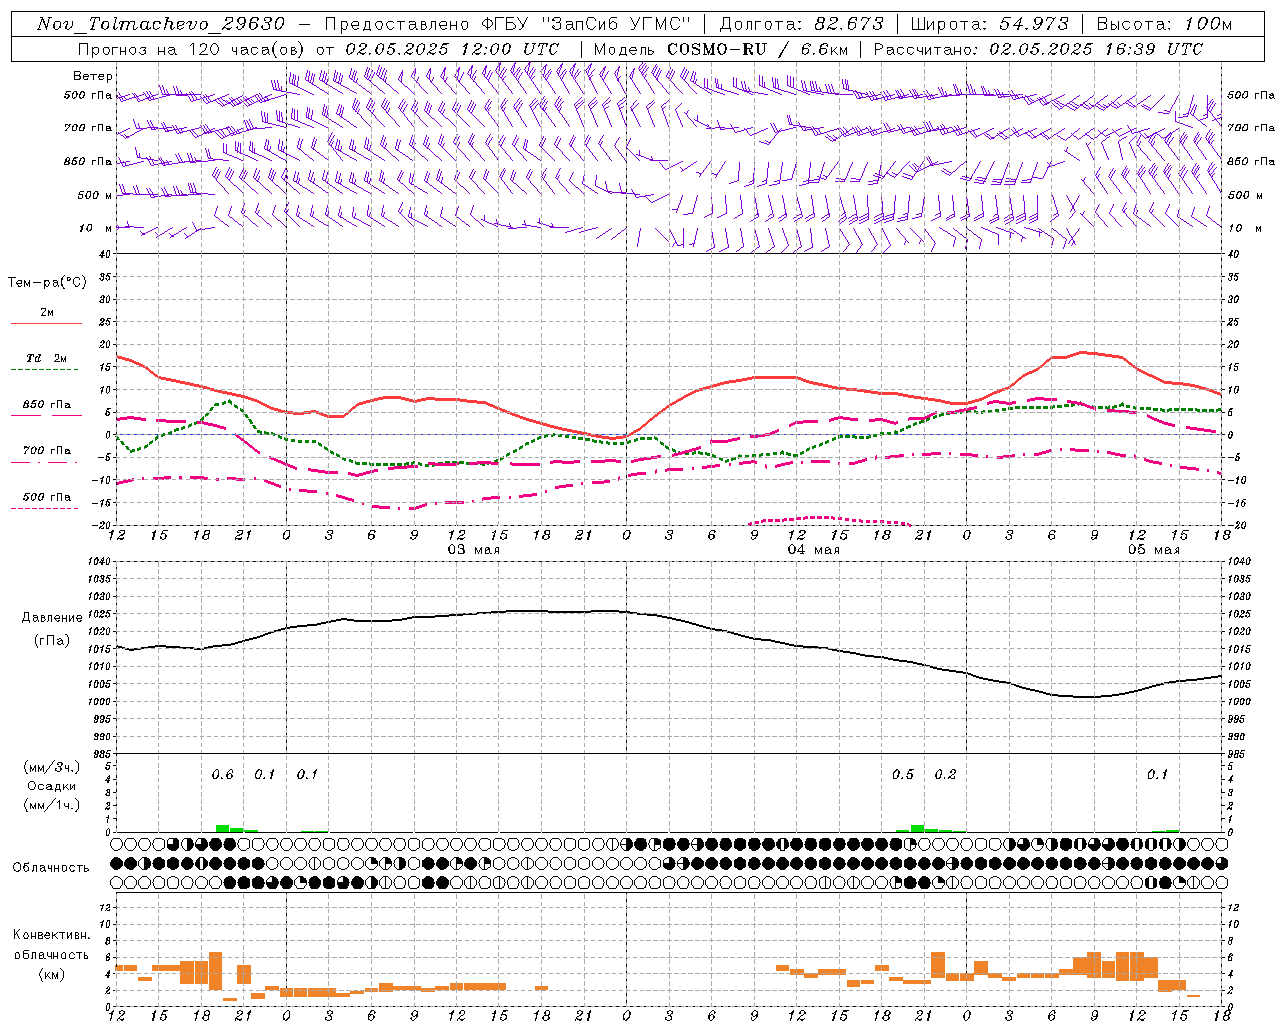Select the forecast start text 02.05.2025 12:00 UTC
Image resolution: width=1280 pixels, height=1024 pixels.
point(452,49)
